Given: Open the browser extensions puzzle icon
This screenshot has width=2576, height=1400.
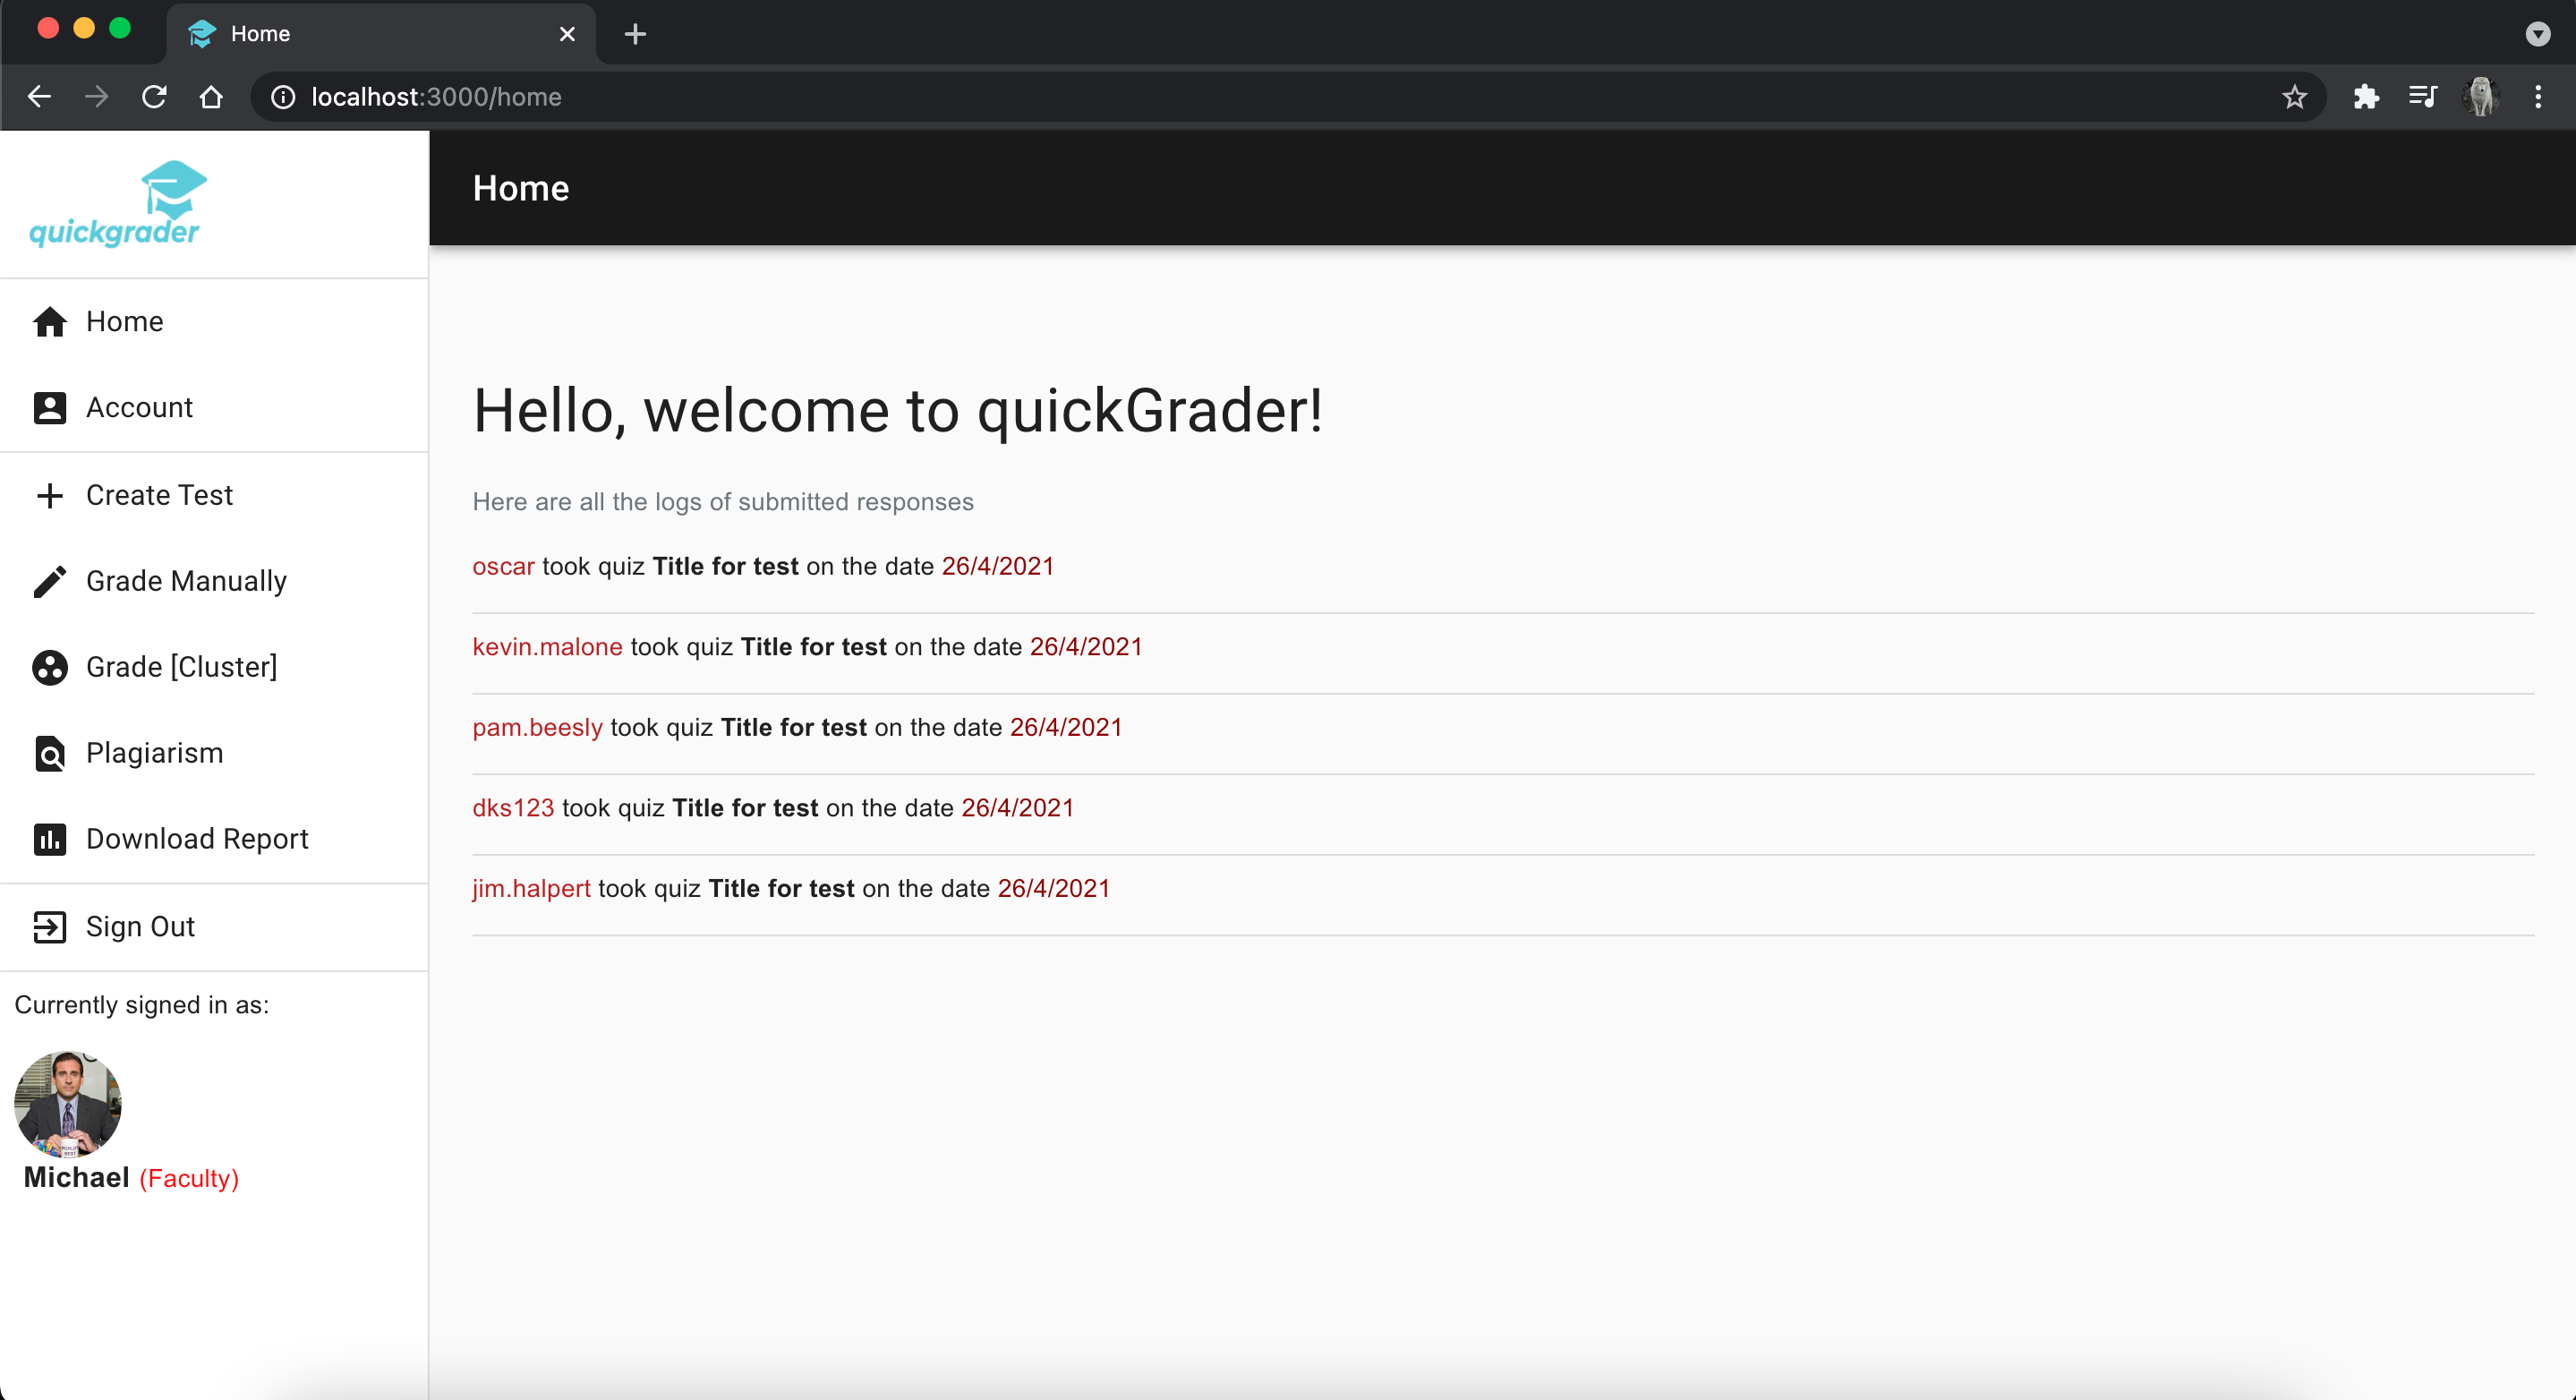Looking at the screenshot, I should 2365,97.
